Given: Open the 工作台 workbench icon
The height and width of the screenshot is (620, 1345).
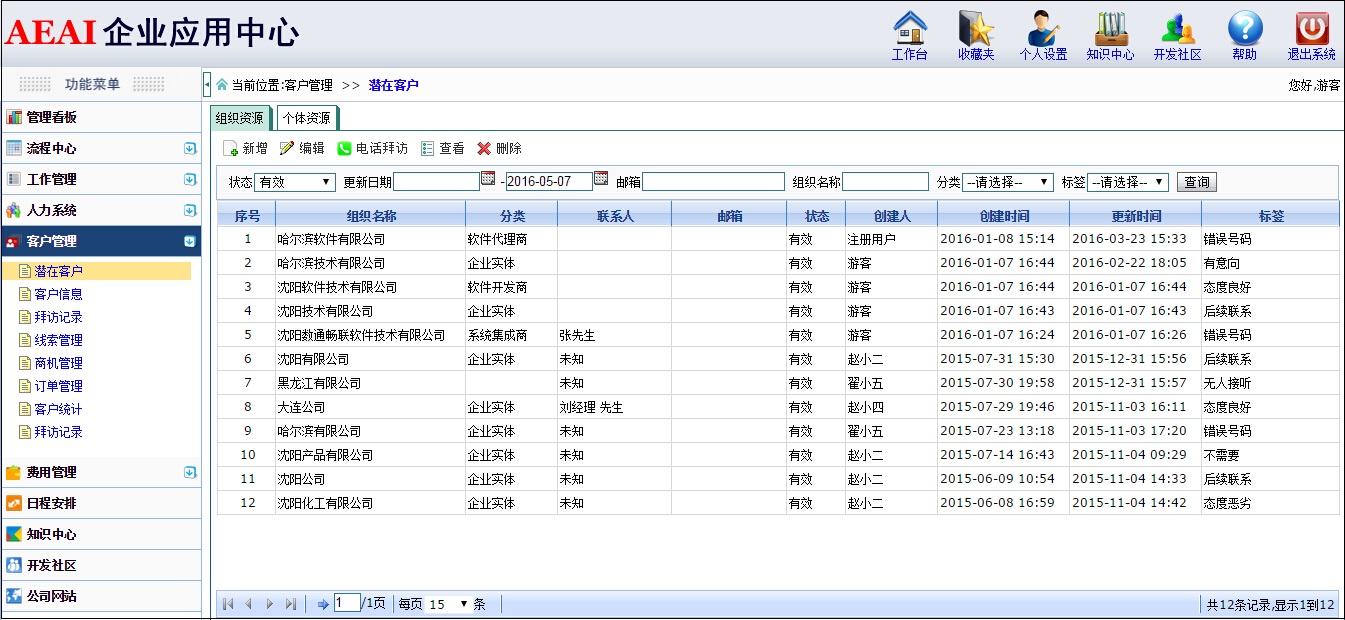Looking at the screenshot, I should point(909,29).
